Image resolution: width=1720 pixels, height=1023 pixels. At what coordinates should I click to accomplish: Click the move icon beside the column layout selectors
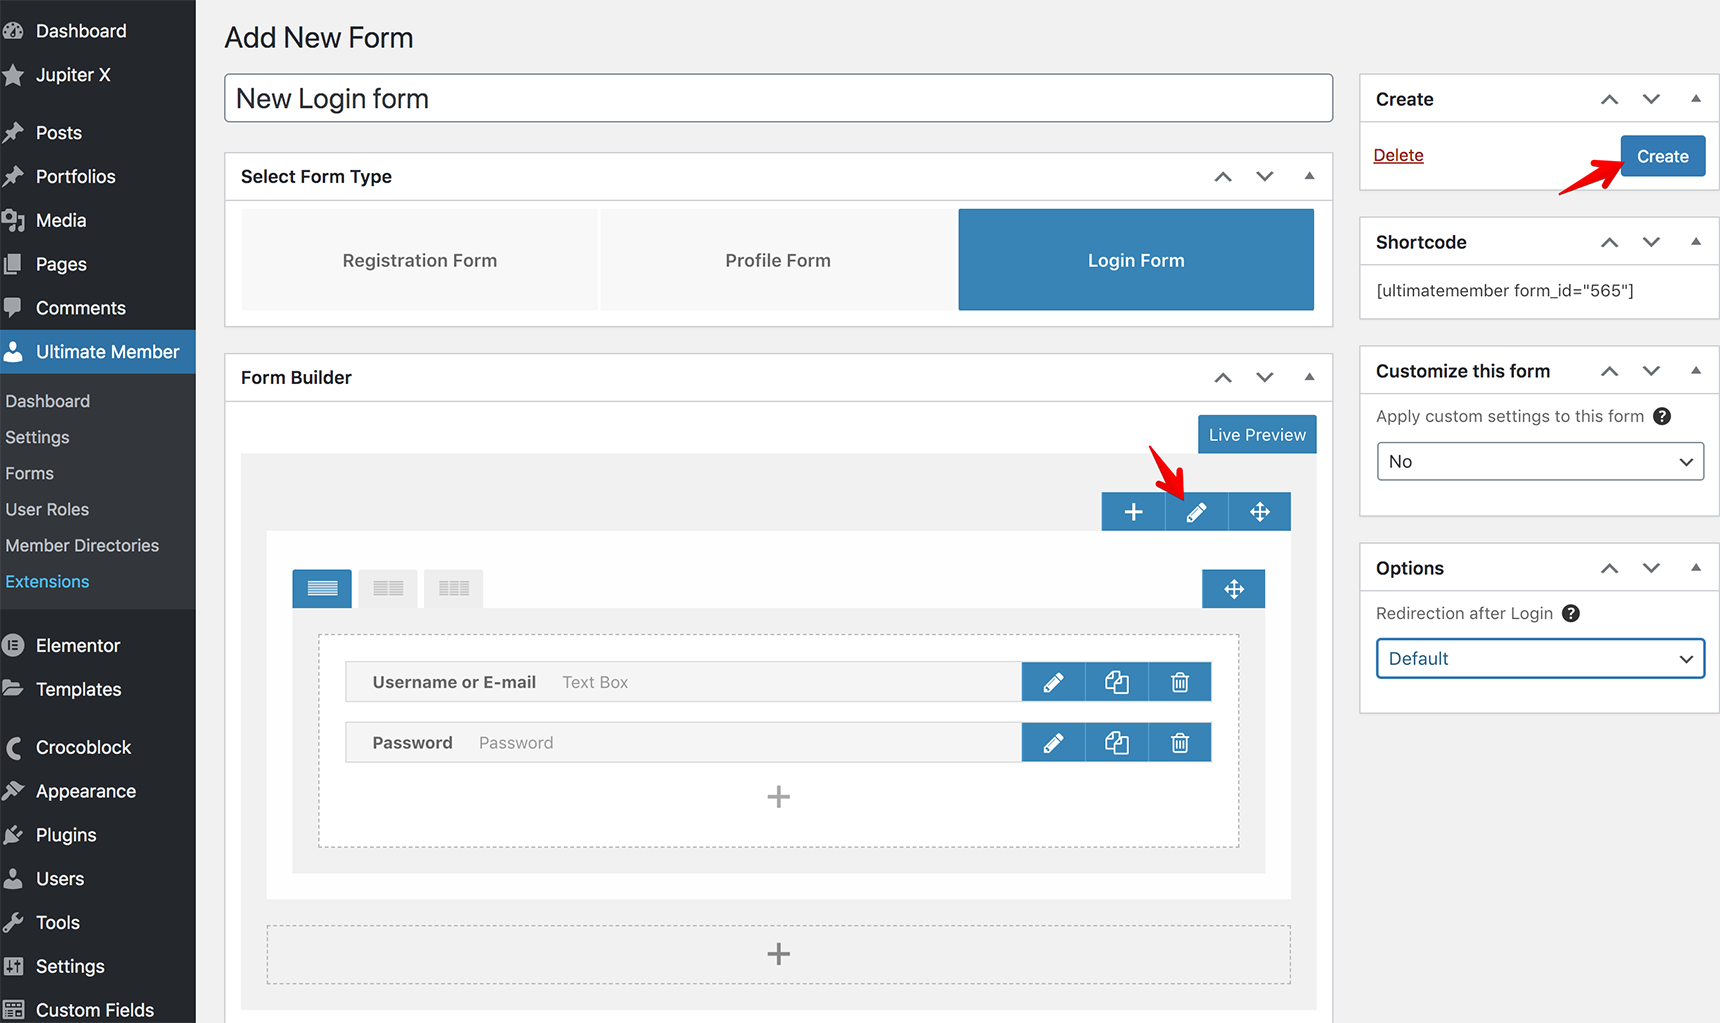tap(1233, 589)
